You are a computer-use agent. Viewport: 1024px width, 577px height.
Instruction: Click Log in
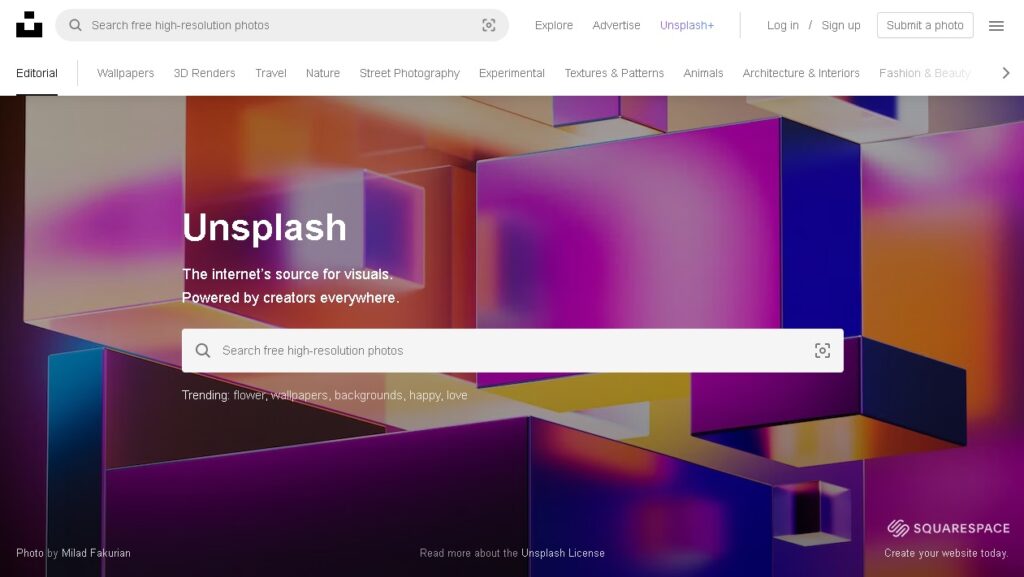pyautogui.click(x=782, y=25)
